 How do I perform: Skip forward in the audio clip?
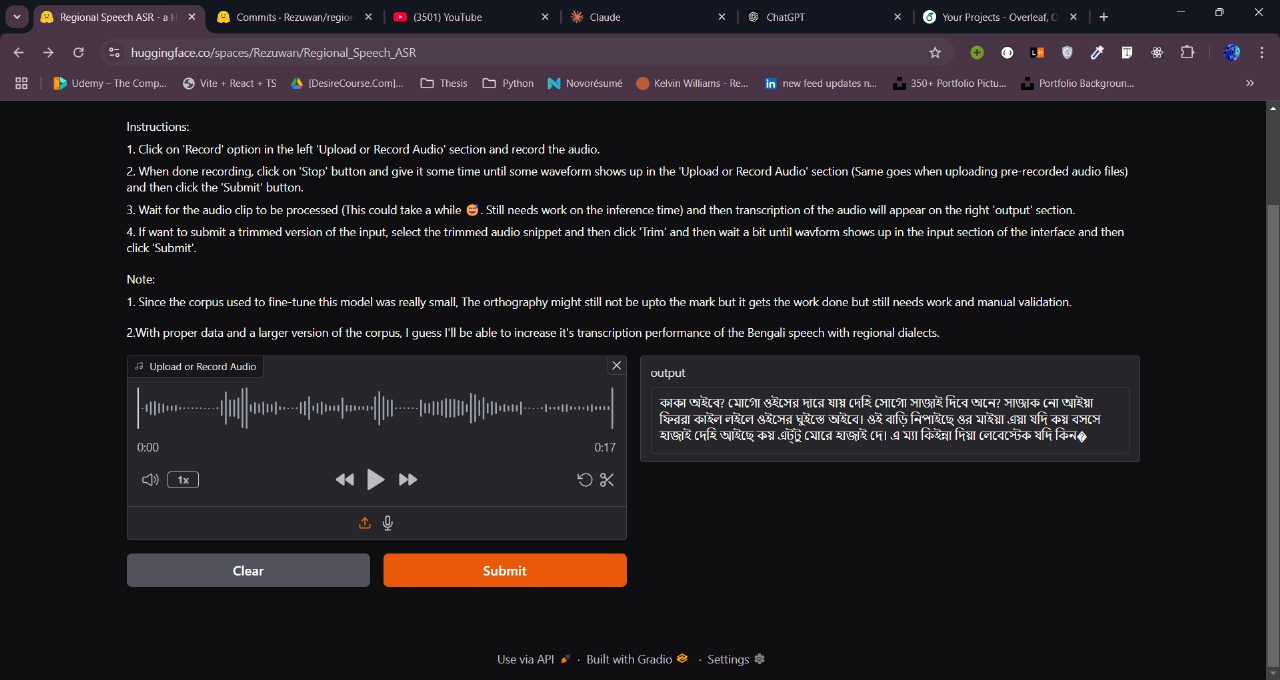408,480
